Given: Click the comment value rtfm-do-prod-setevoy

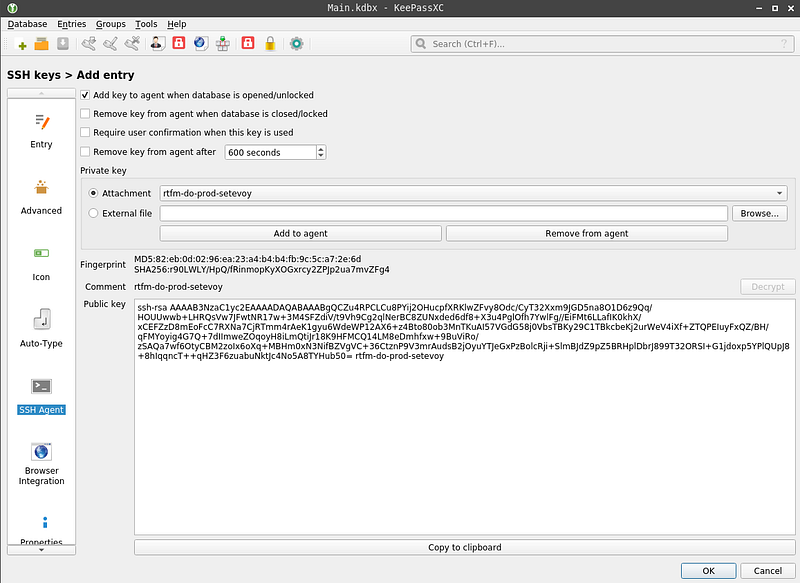Looking at the screenshot, I should click(x=179, y=287).
